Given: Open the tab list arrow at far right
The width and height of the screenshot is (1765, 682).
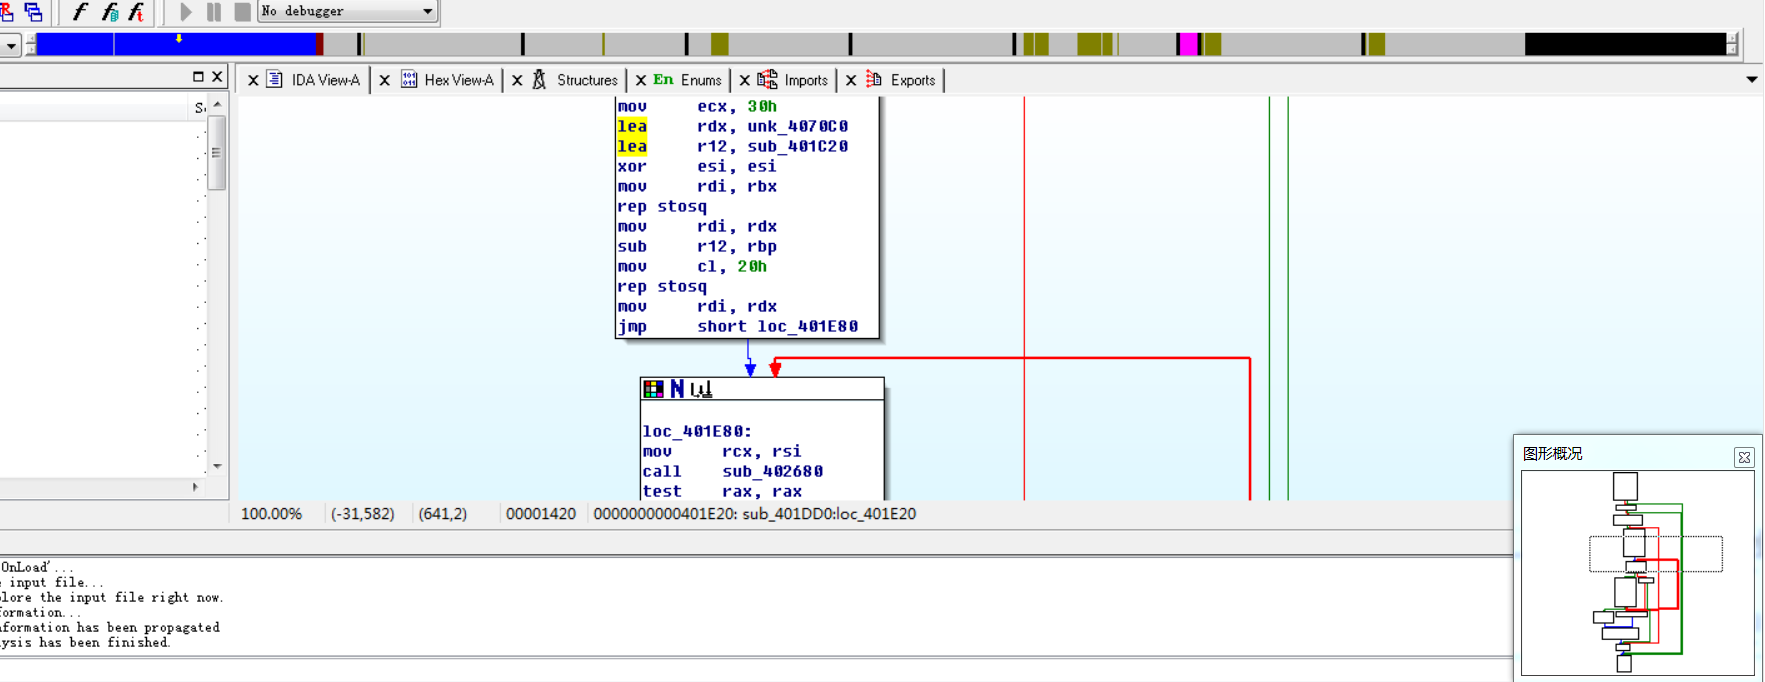Looking at the screenshot, I should tap(1752, 80).
